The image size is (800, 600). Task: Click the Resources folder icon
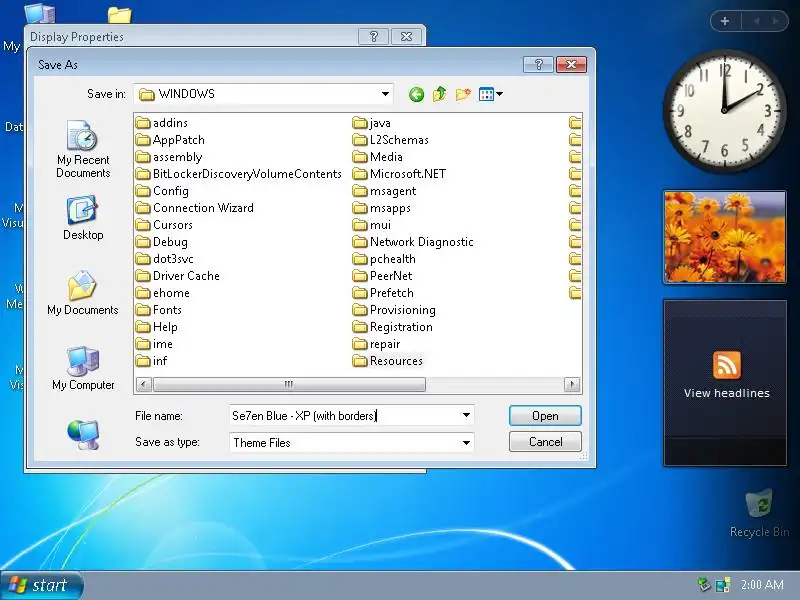(360, 361)
